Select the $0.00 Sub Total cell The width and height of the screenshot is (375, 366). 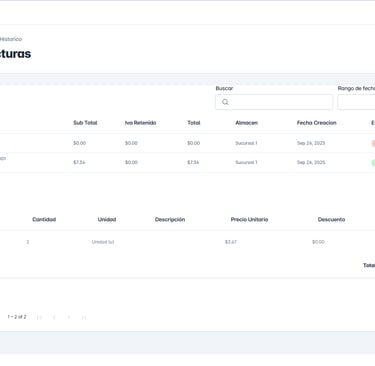coord(79,143)
